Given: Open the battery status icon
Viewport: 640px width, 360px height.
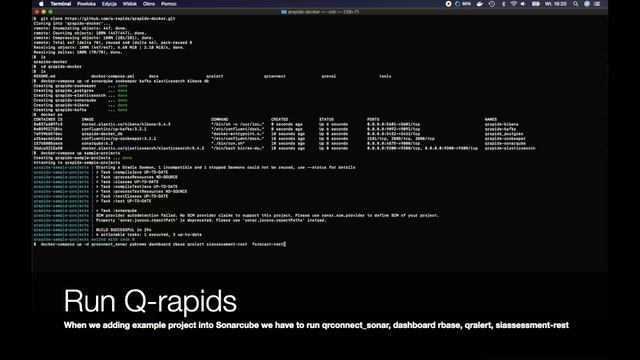Looking at the screenshot, I should (x=536, y=4).
